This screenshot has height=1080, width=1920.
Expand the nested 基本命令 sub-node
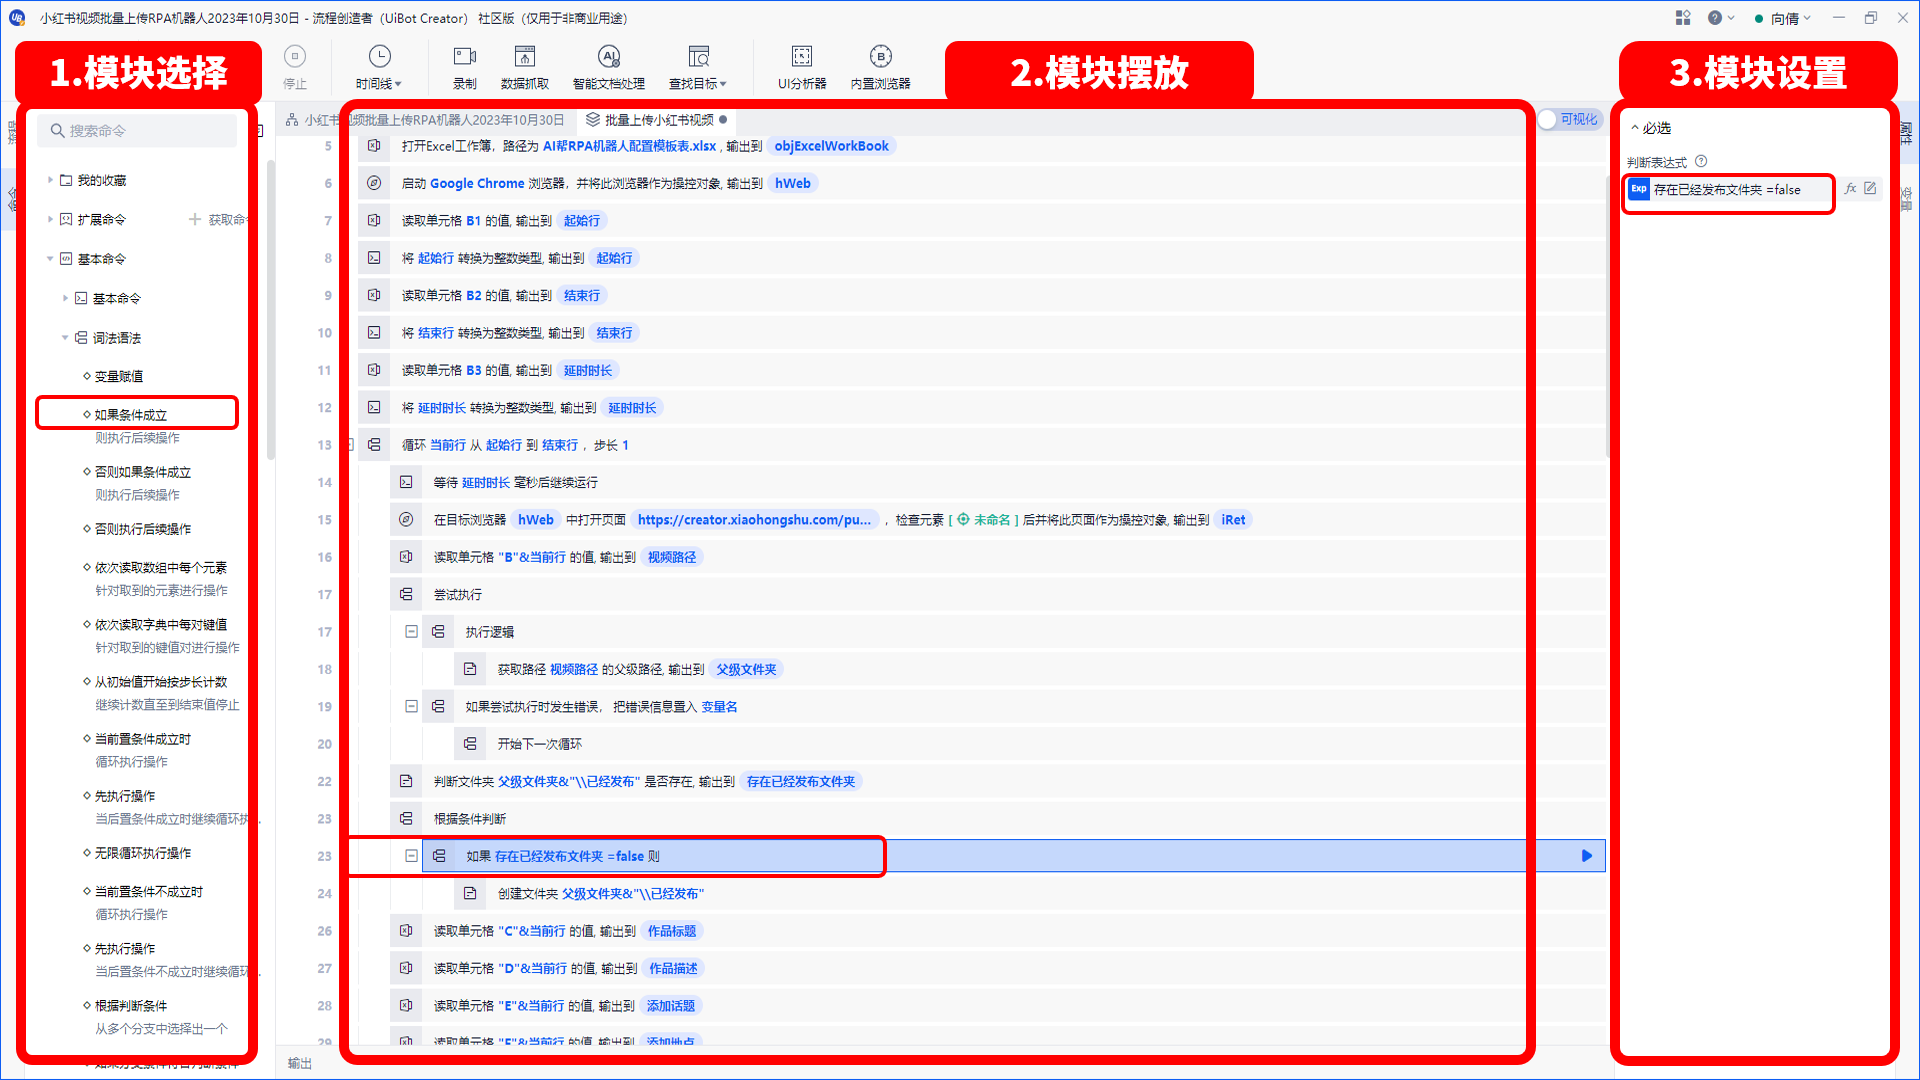tap(65, 298)
